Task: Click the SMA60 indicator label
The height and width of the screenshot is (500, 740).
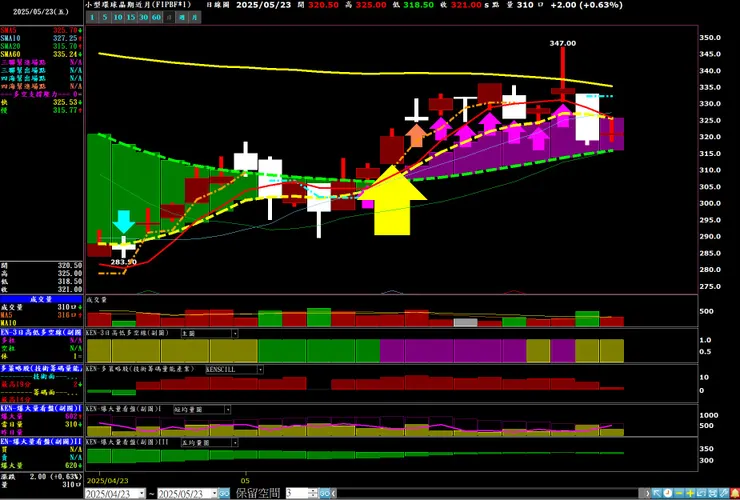Action: 10,54
